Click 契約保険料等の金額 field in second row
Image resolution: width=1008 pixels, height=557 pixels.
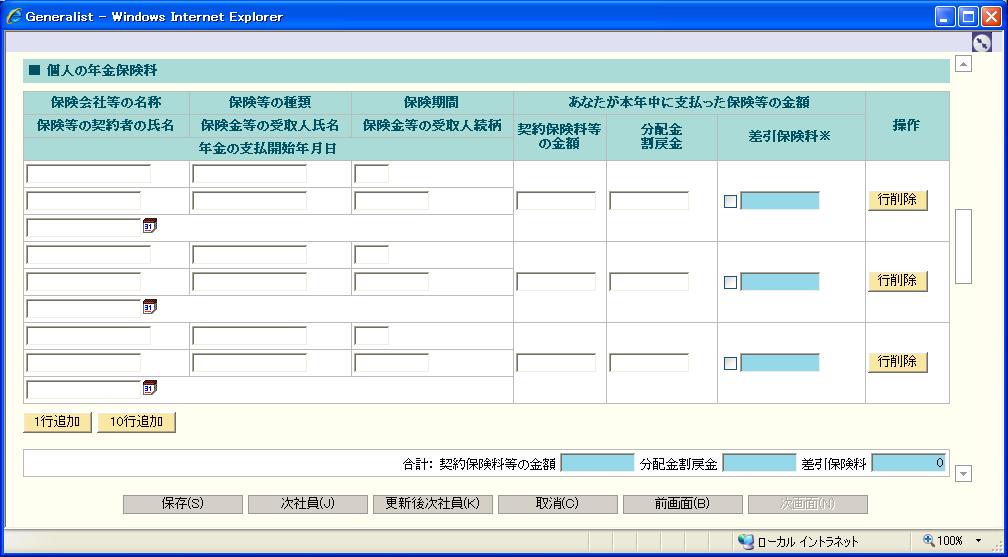click(x=556, y=282)
